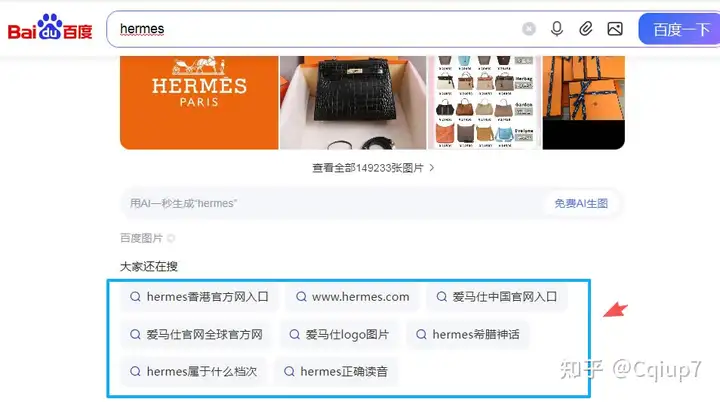The image size is (720, 402).
Task: Start voice search with microphone icon
Action: click(x=557, y=29)
